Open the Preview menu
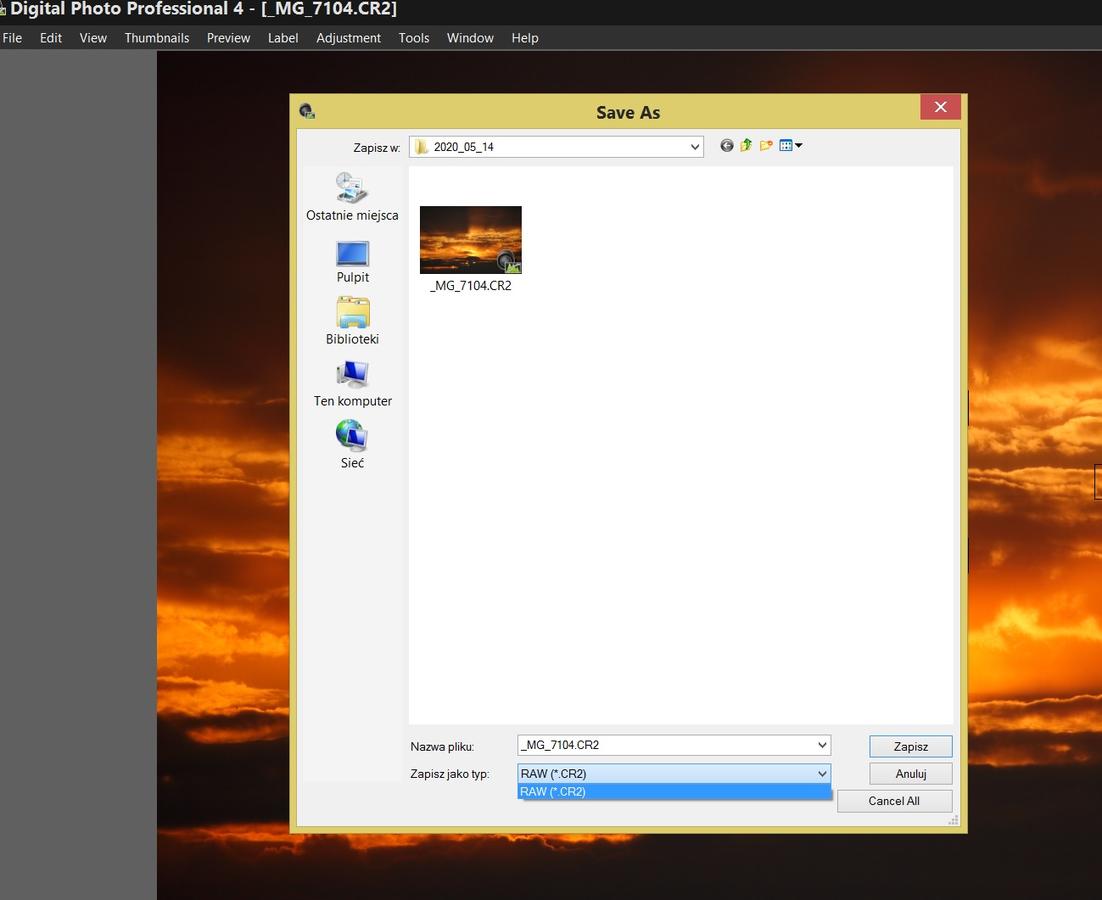The image size is (1102, 900). tap(228, 38)
